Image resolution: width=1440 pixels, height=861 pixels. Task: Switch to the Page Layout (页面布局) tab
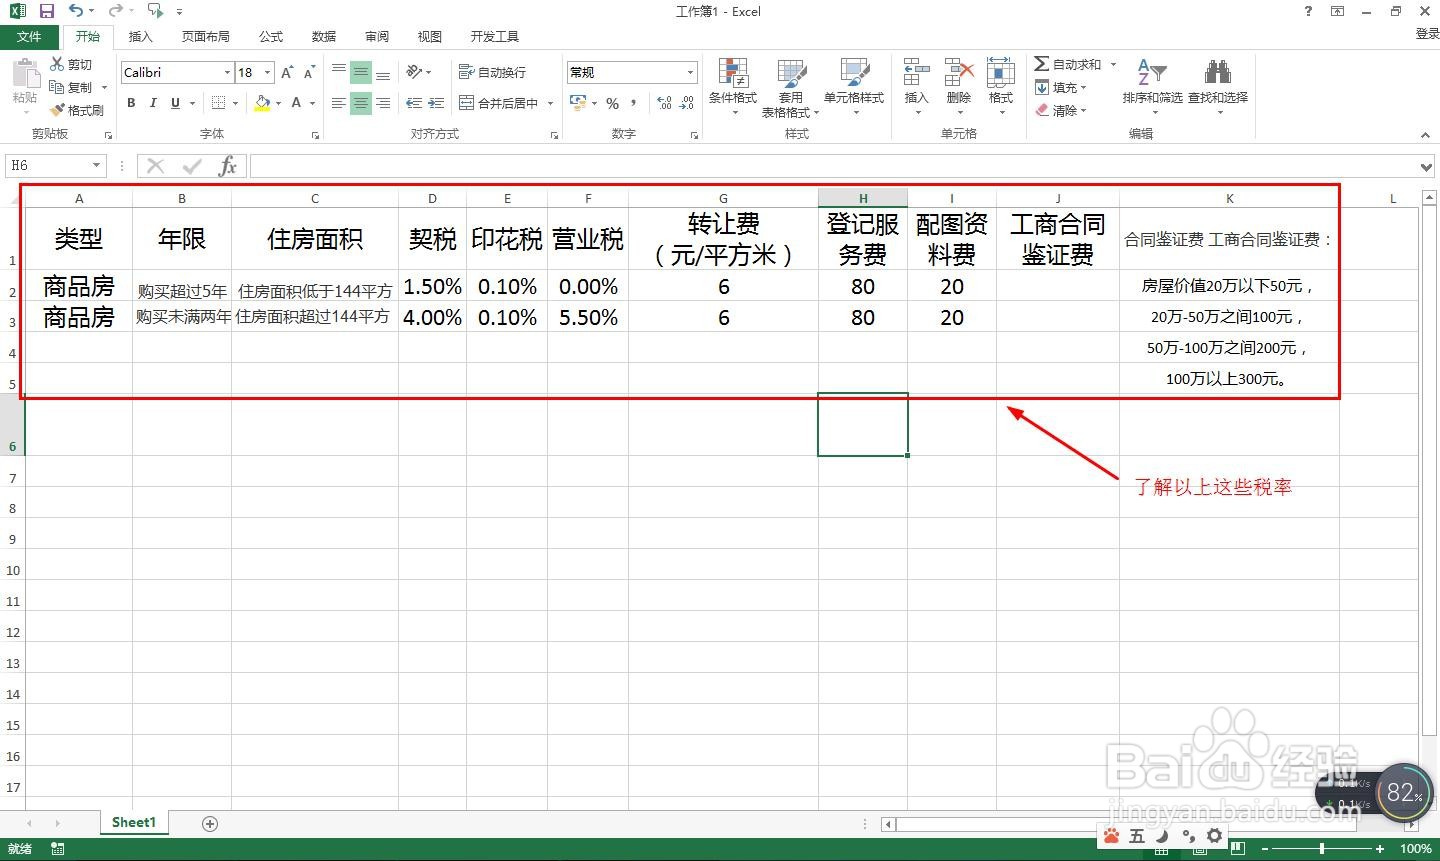[205, 36]
